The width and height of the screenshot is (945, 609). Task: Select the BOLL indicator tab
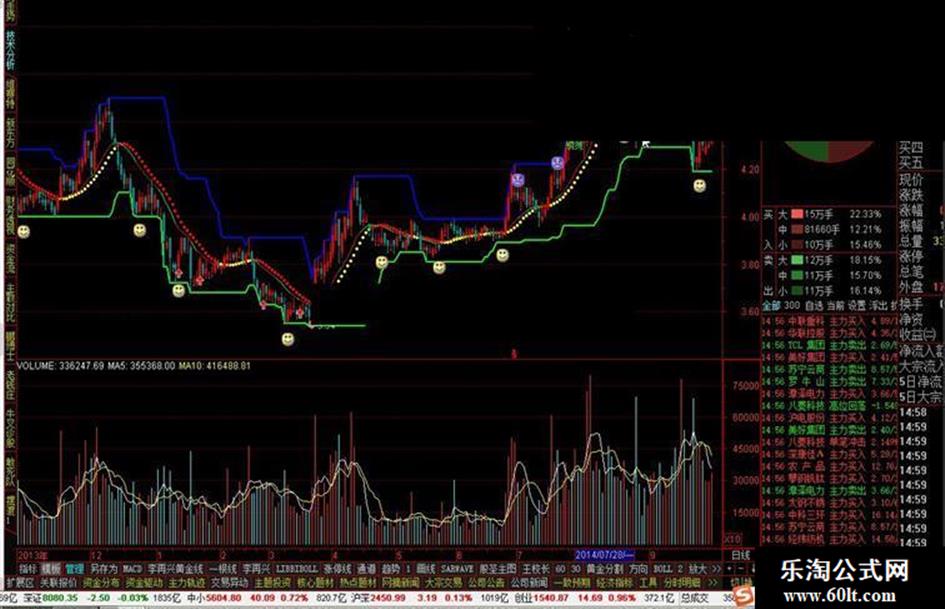point(663,569)
